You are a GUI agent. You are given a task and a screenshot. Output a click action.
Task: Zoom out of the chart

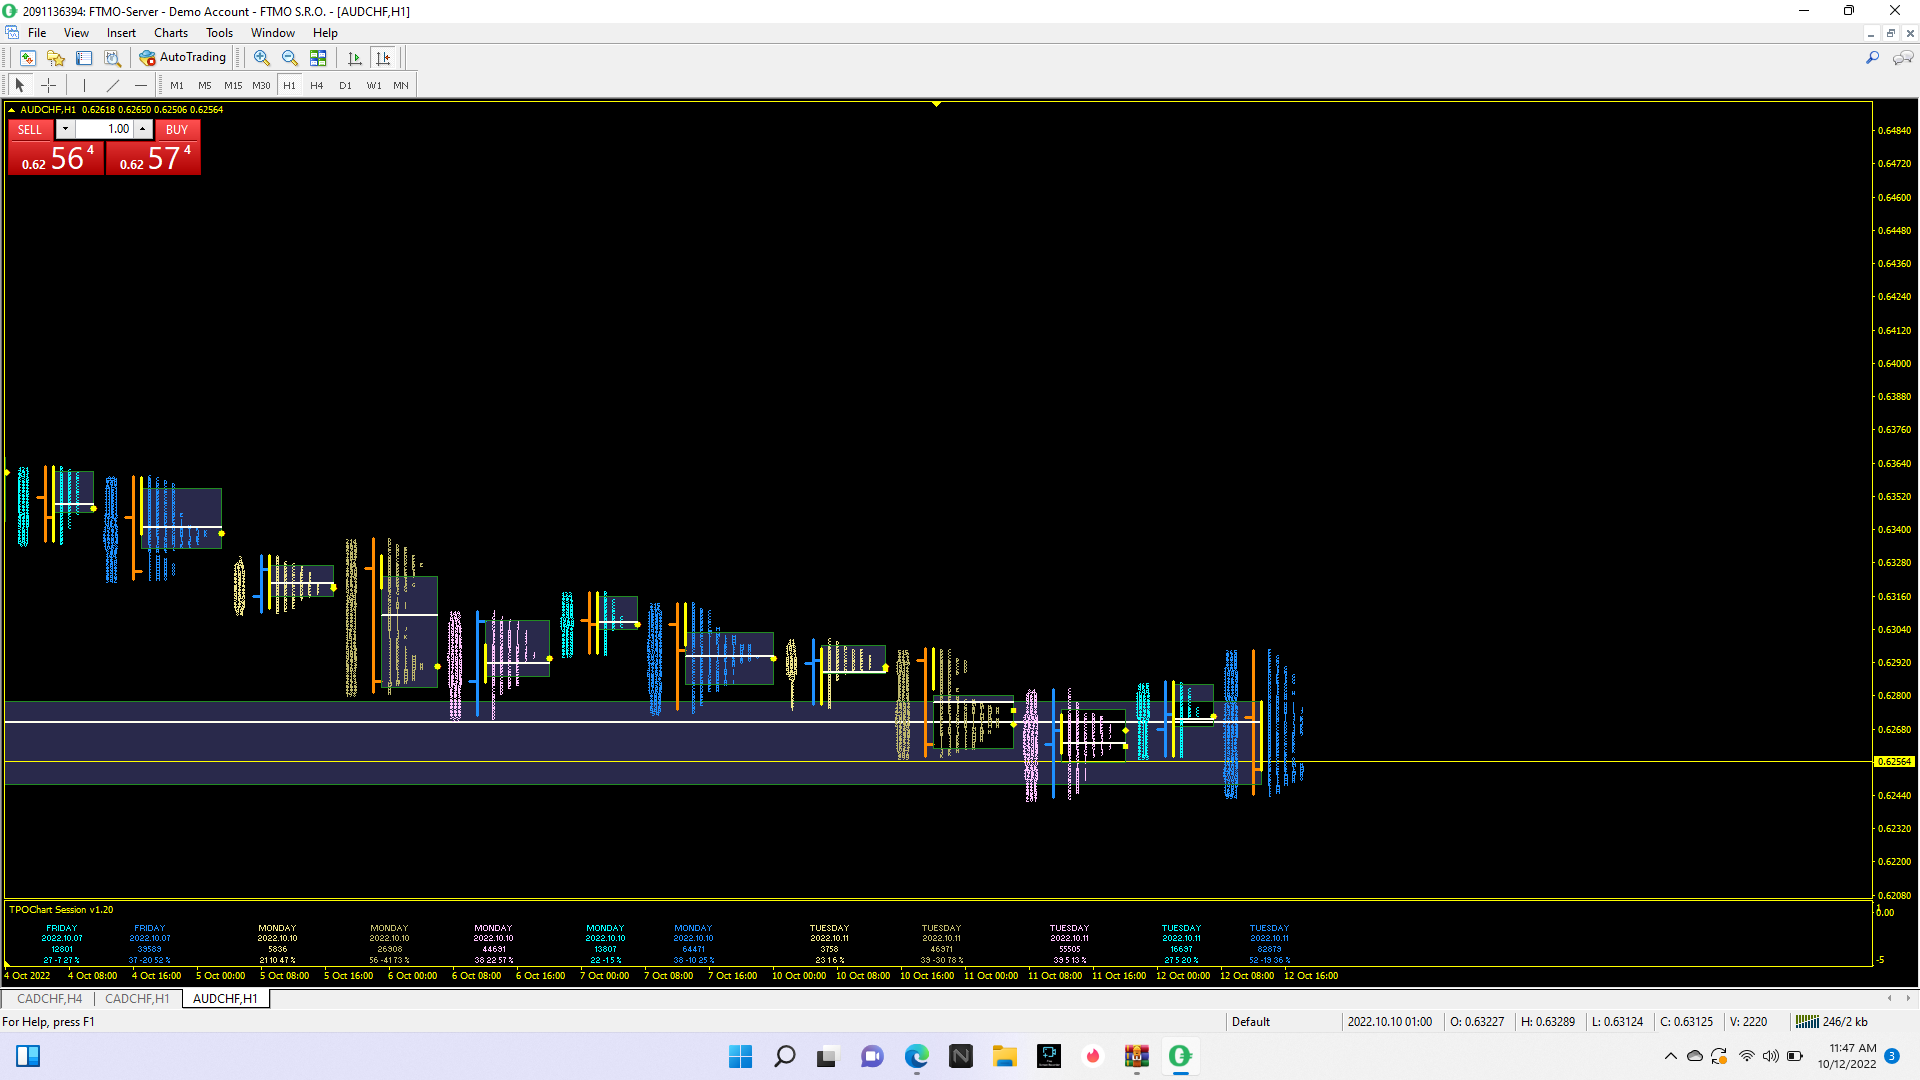290,58
